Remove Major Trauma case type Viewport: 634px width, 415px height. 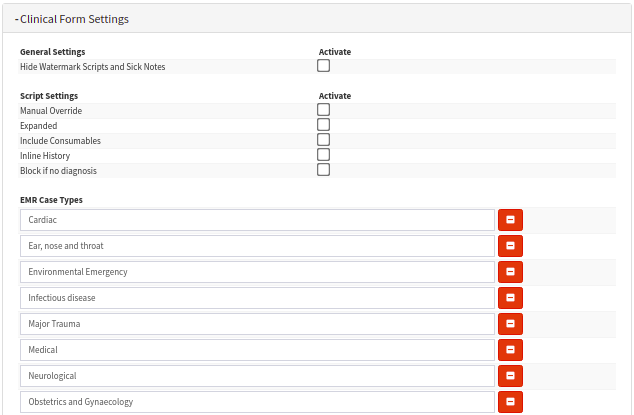point(510,324)
